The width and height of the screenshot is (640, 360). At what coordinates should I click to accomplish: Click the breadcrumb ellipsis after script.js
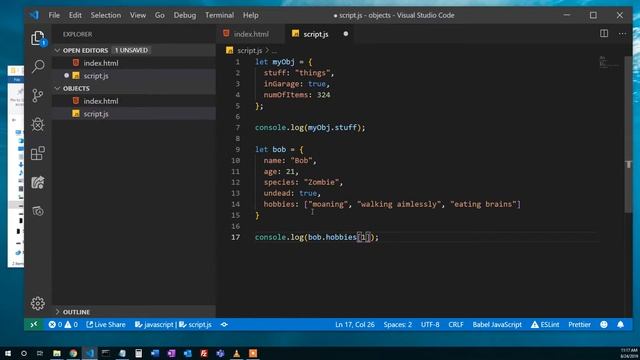click(x=274, y=51)
